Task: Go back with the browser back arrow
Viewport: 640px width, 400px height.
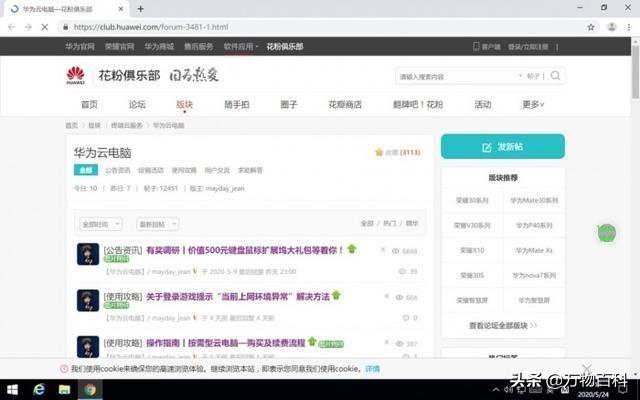Action: [11, 27]
